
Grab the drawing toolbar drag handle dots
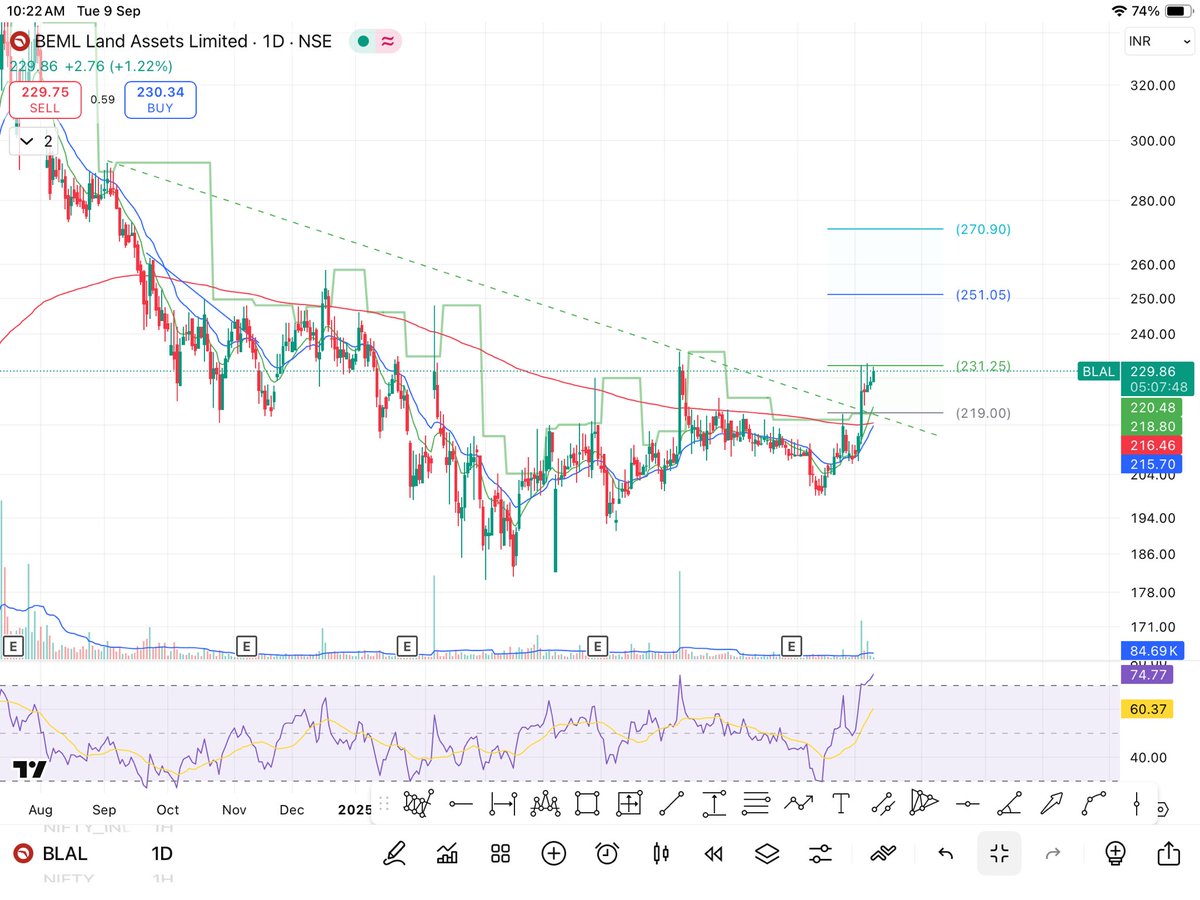(x=386, y=803)
